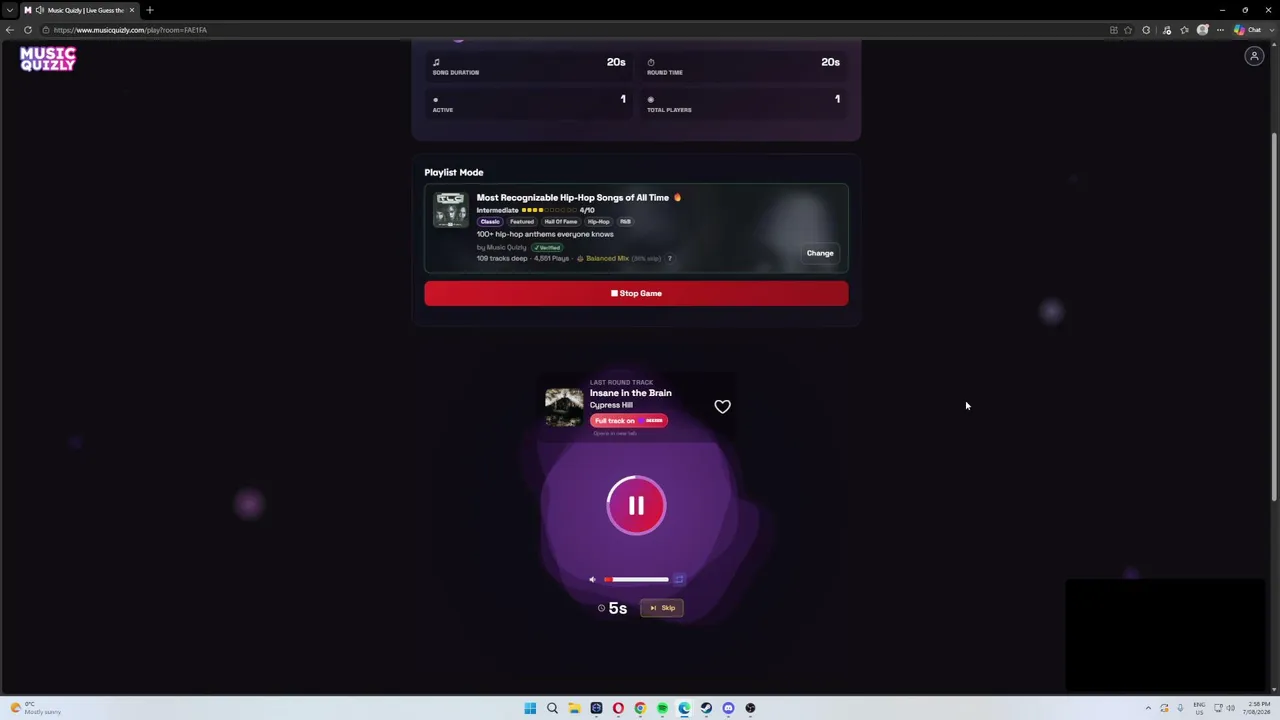
Task: Toggle the repeat button beside the volume bar
Action: click(x=679, y=579)
